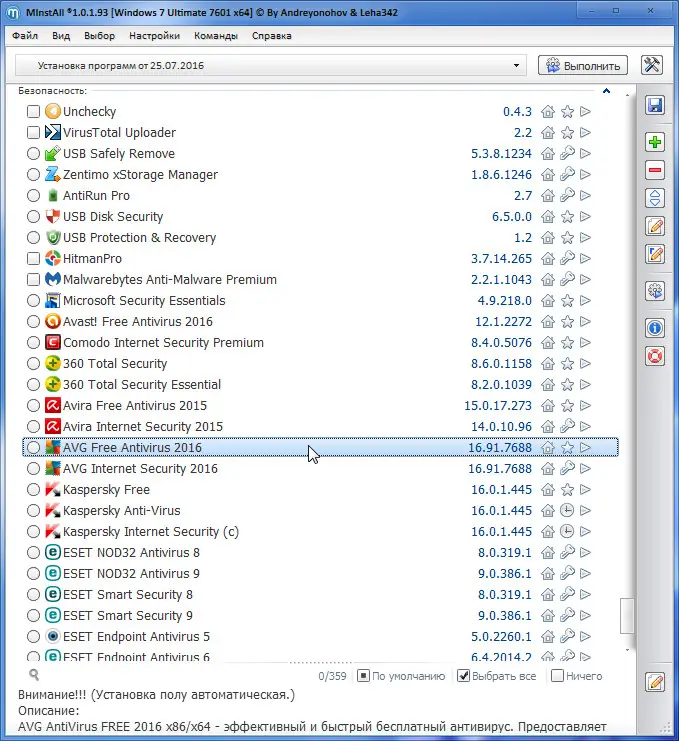Click the red minus remove icon
This screenshot has height=741, width=679.
tap(655, 170)
